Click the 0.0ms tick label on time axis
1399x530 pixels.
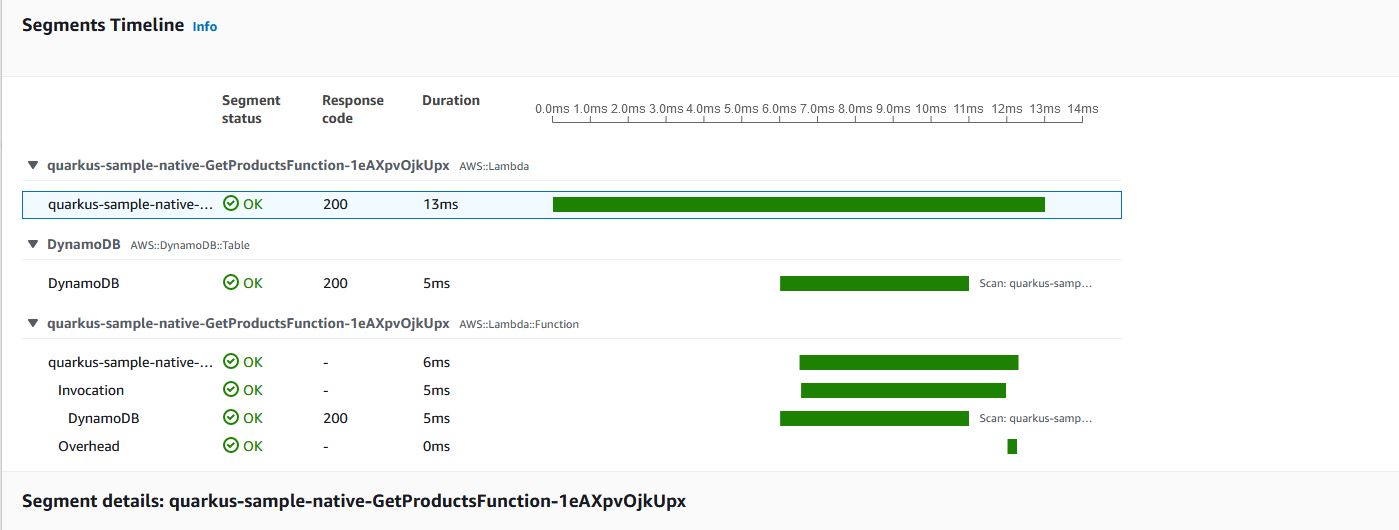(552, 108)
